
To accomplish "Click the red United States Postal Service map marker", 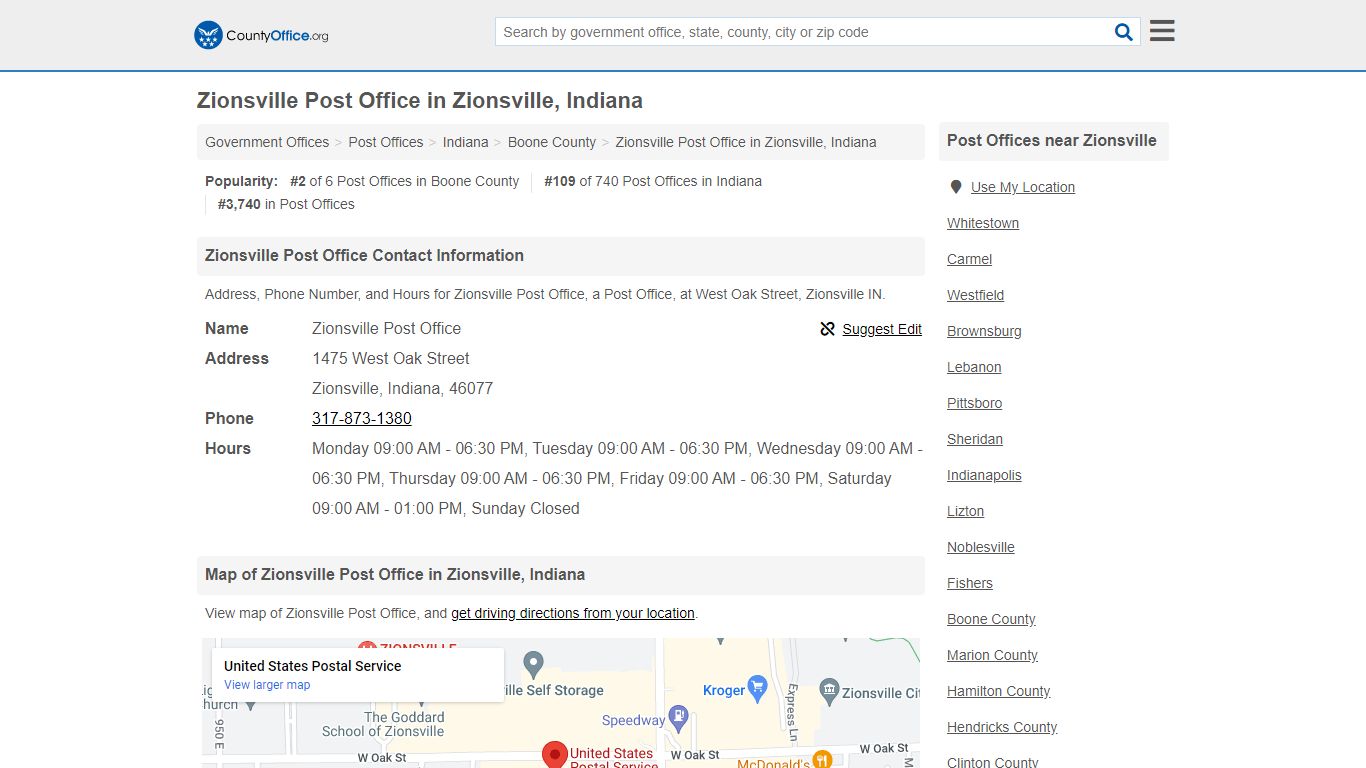I will pyautogui.click(x=554, y=754).
